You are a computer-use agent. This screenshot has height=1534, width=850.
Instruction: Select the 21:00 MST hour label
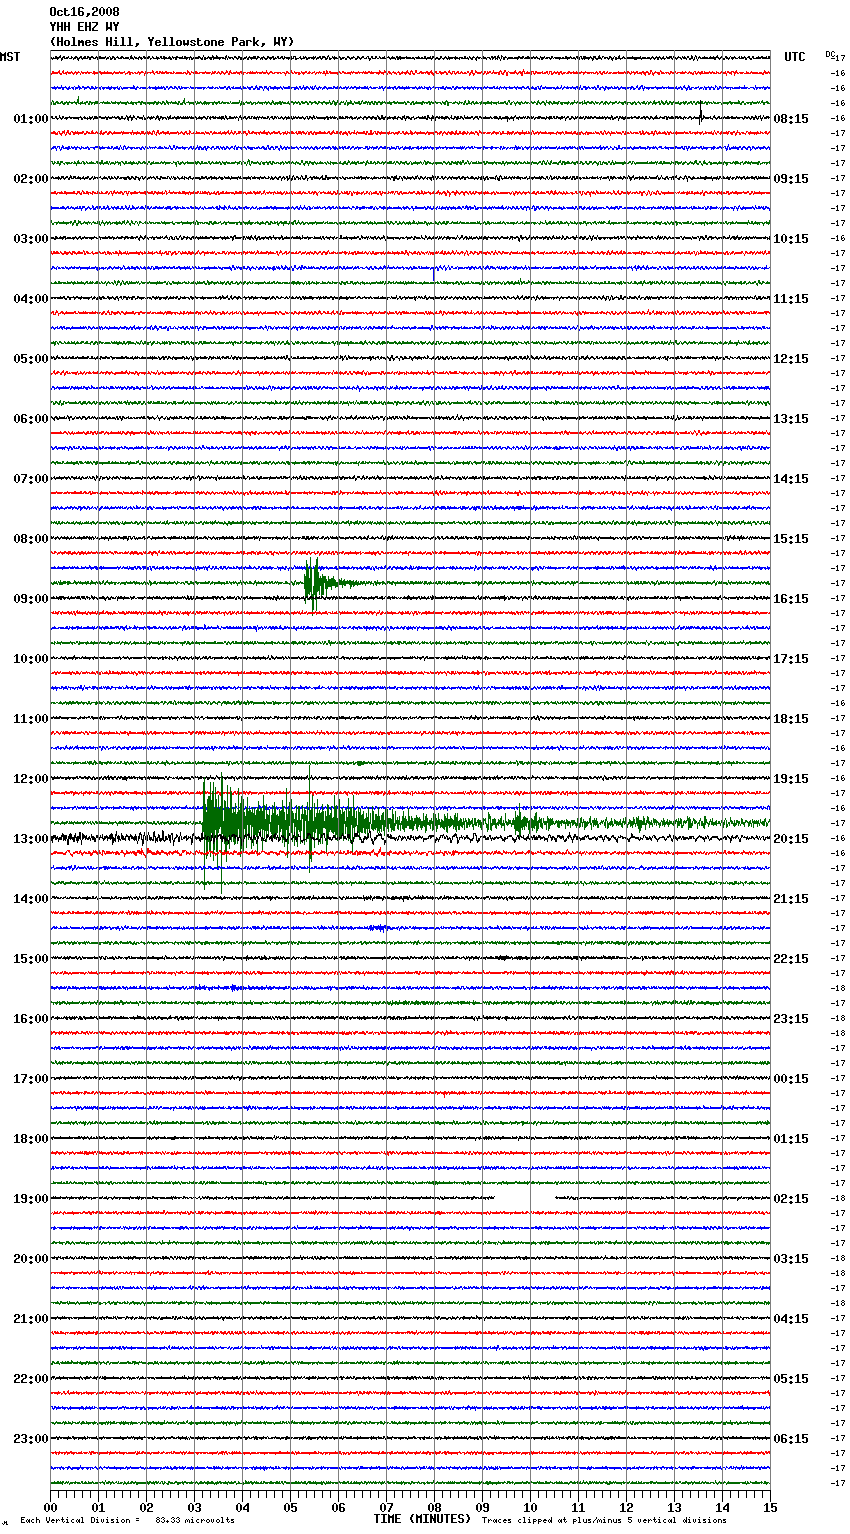click(31, 1319)
